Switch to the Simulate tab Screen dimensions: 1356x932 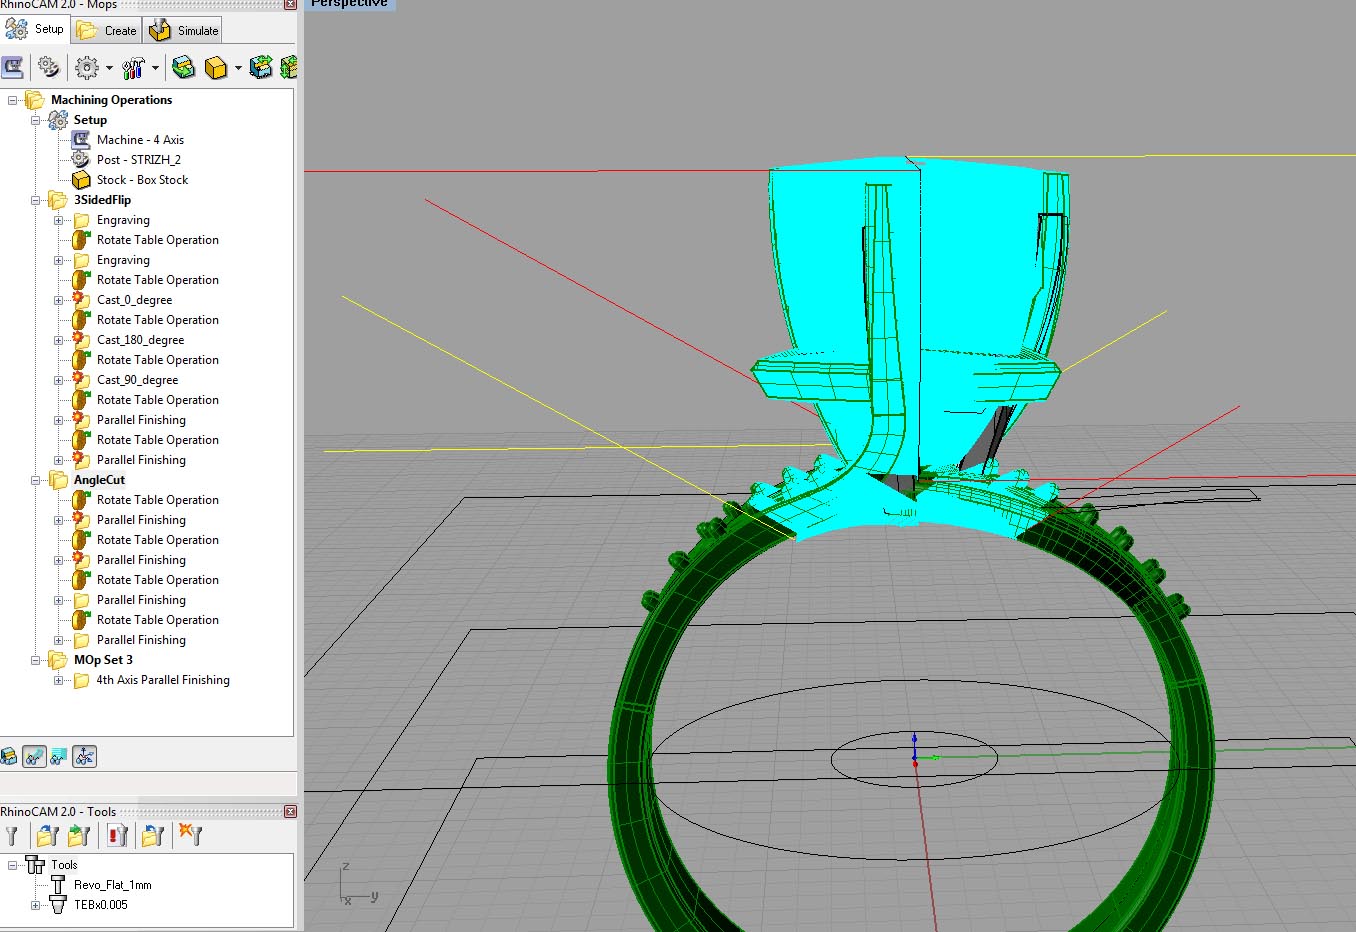pyautogui.click(x=185, y=30)
